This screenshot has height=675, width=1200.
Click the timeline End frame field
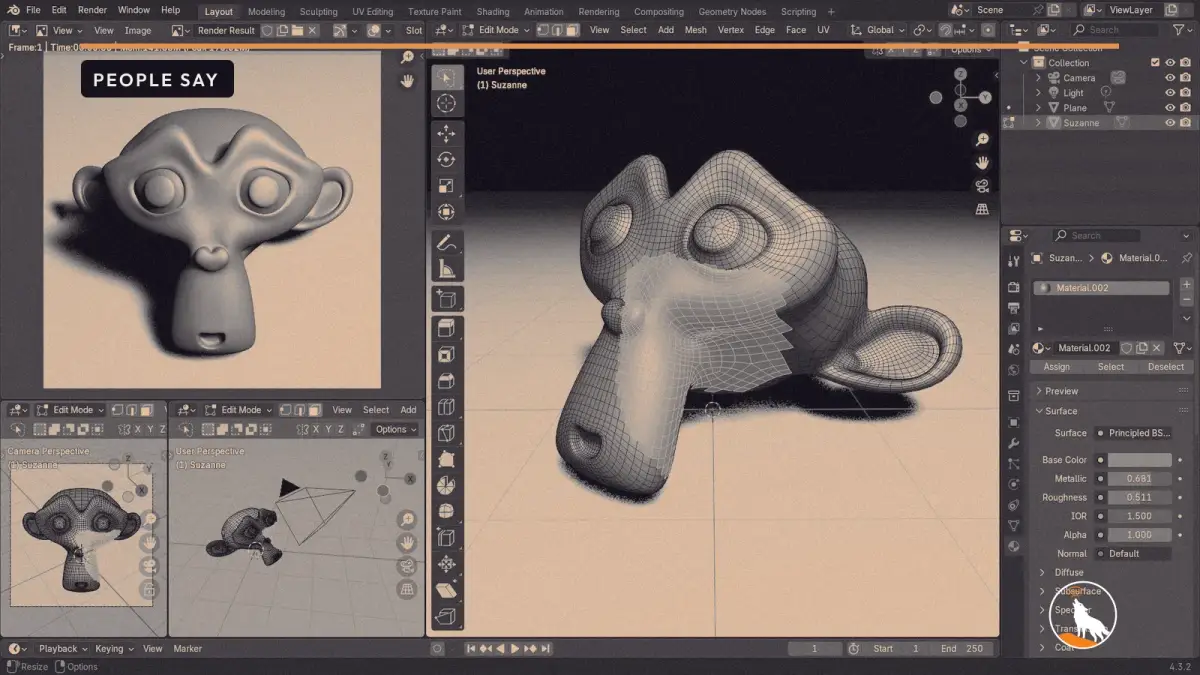(x=963, y=649)
